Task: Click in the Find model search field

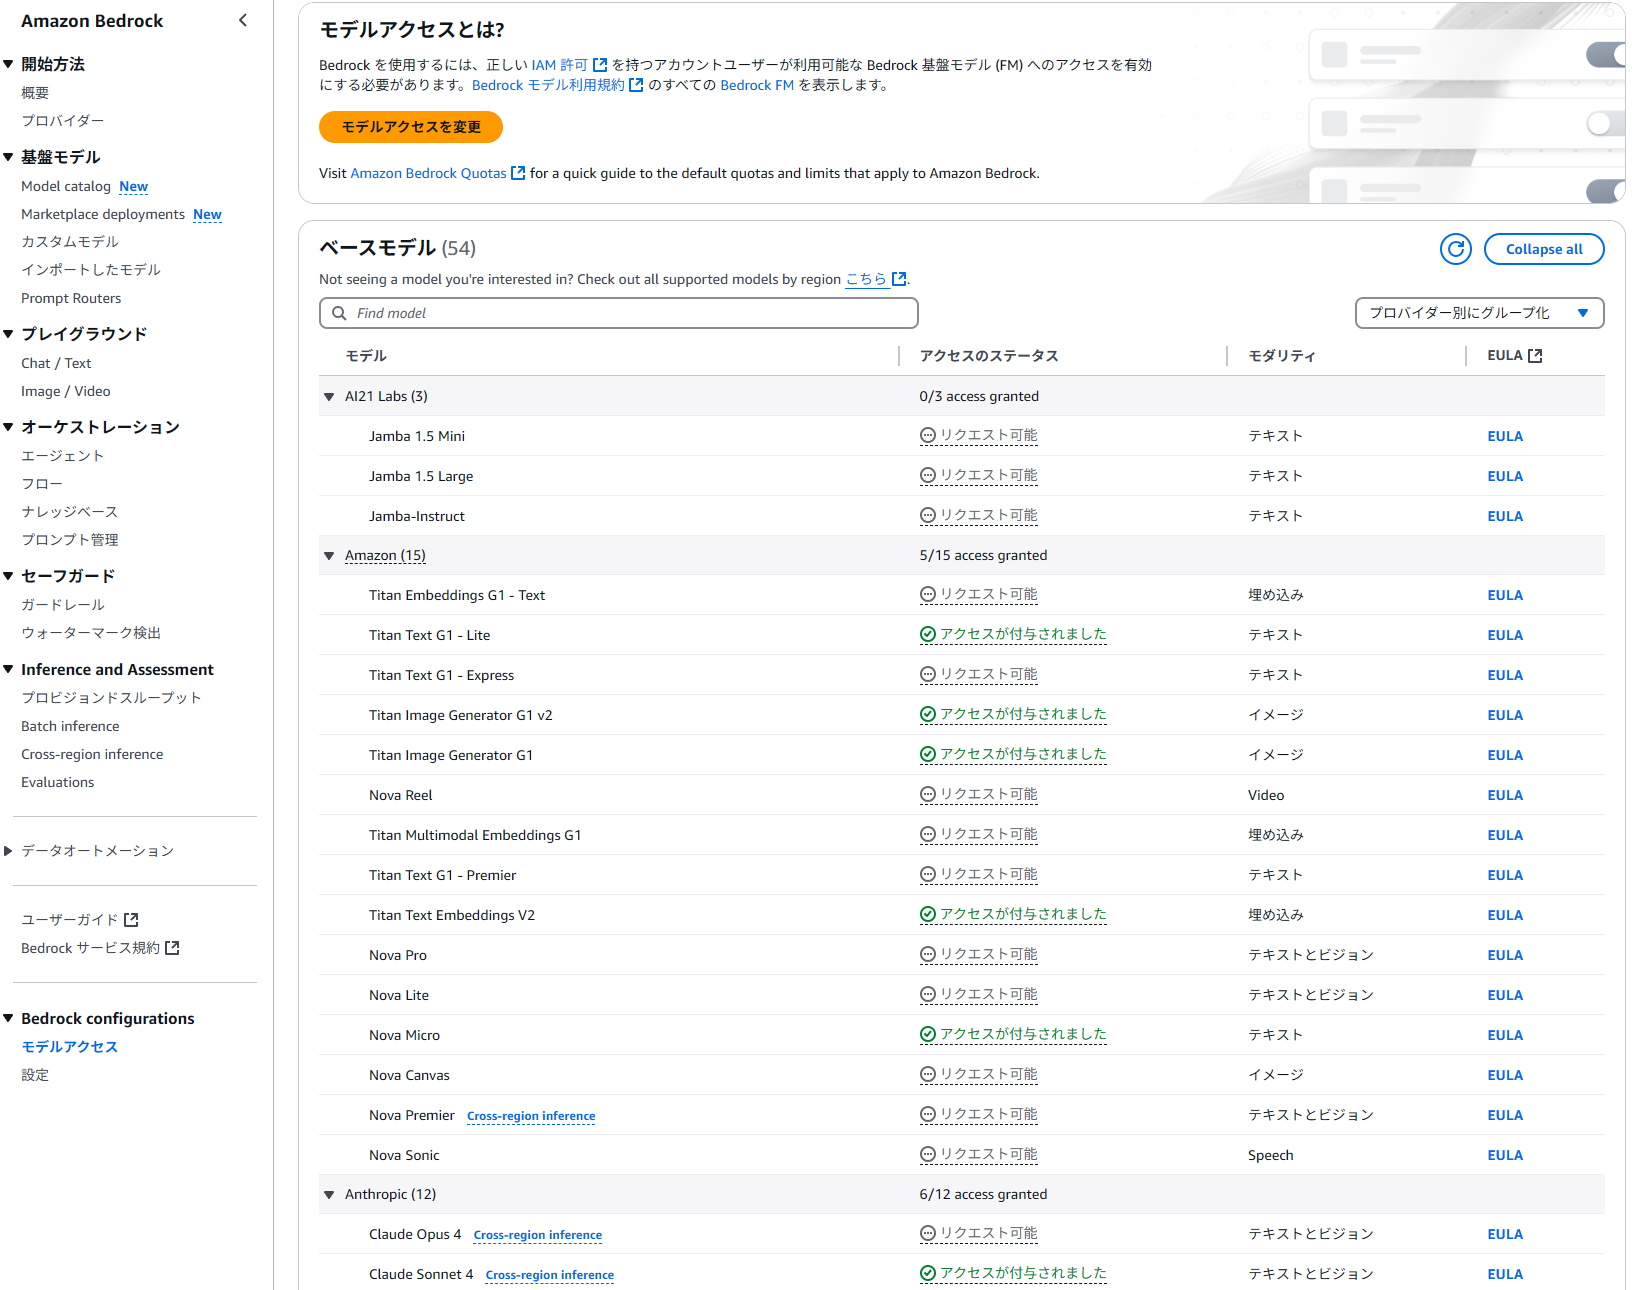Action: [x=619, y=313]
